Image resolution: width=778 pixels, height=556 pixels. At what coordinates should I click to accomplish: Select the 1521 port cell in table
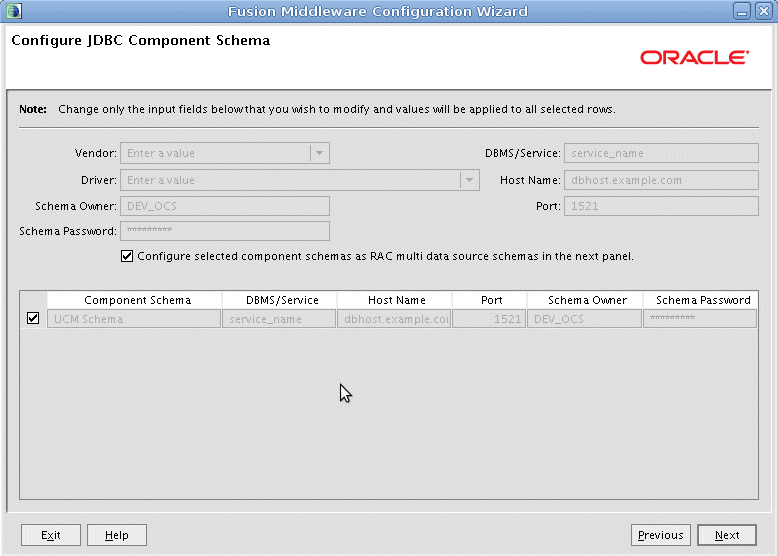pos(489,319)
